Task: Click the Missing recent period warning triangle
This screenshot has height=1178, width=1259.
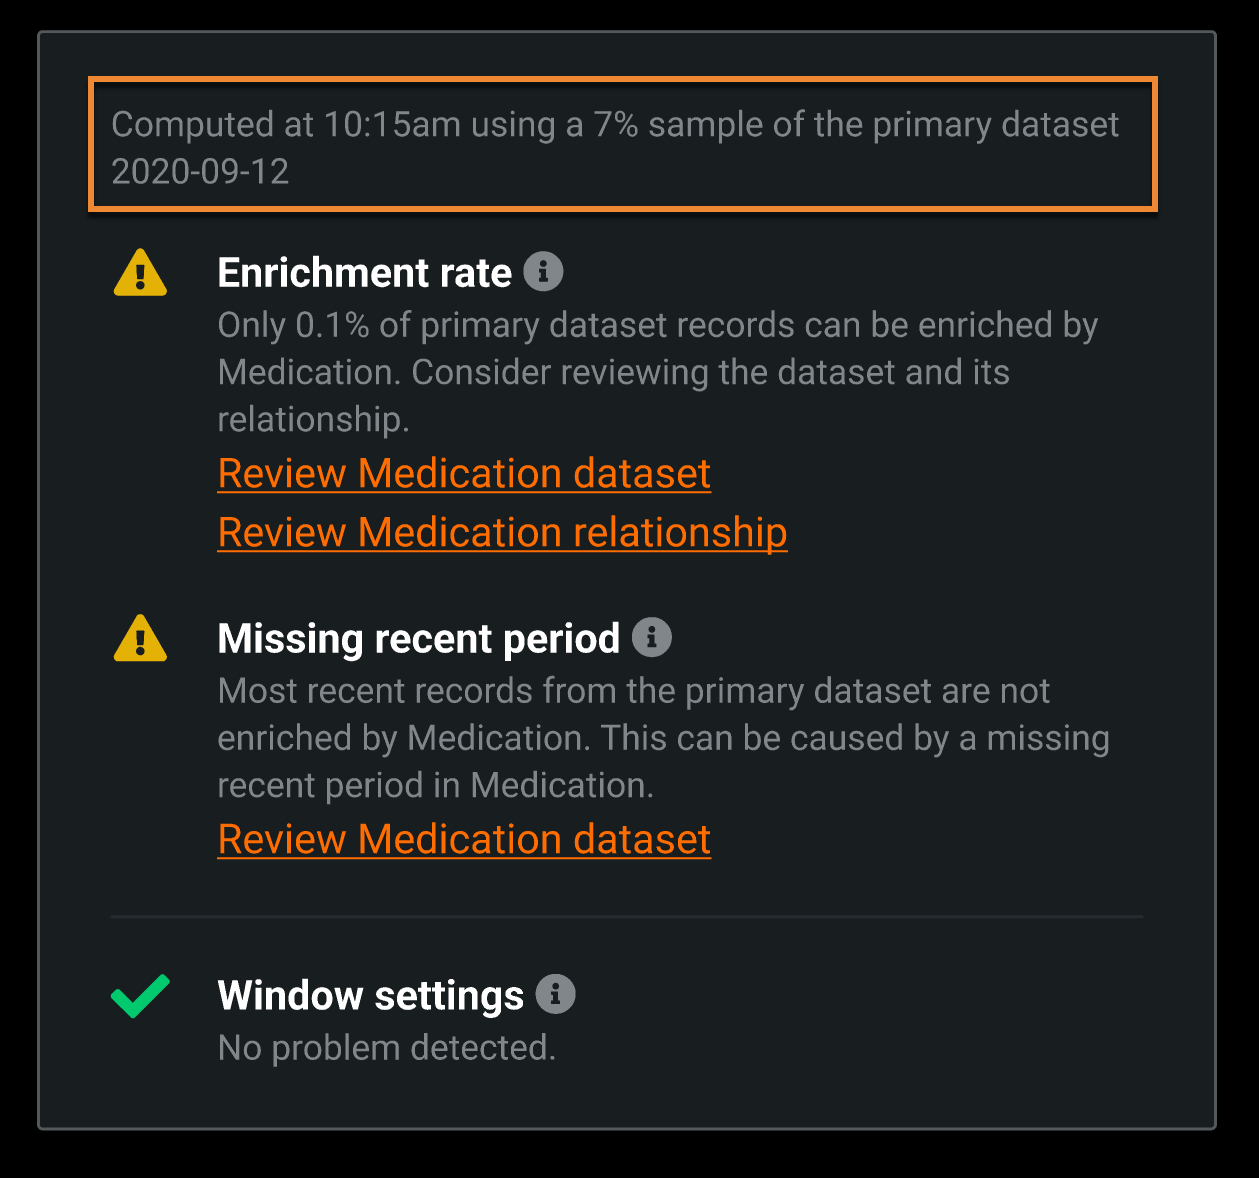Action: pyautogui.click(x=140, y=639)
